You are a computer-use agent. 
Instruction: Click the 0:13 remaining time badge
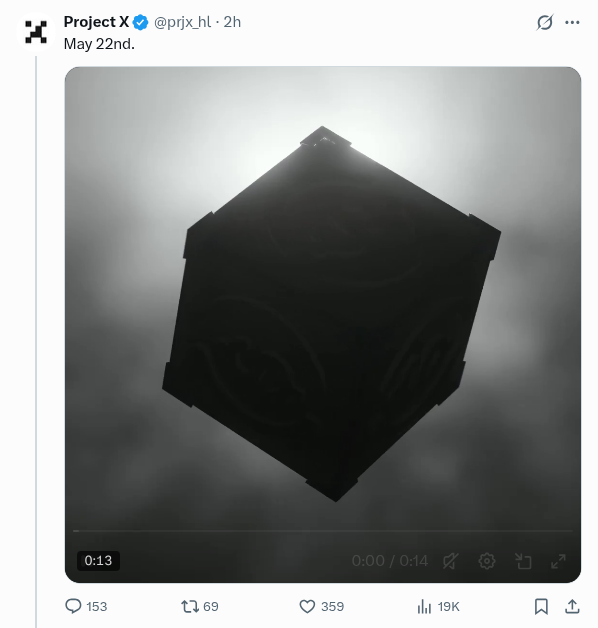98,560
